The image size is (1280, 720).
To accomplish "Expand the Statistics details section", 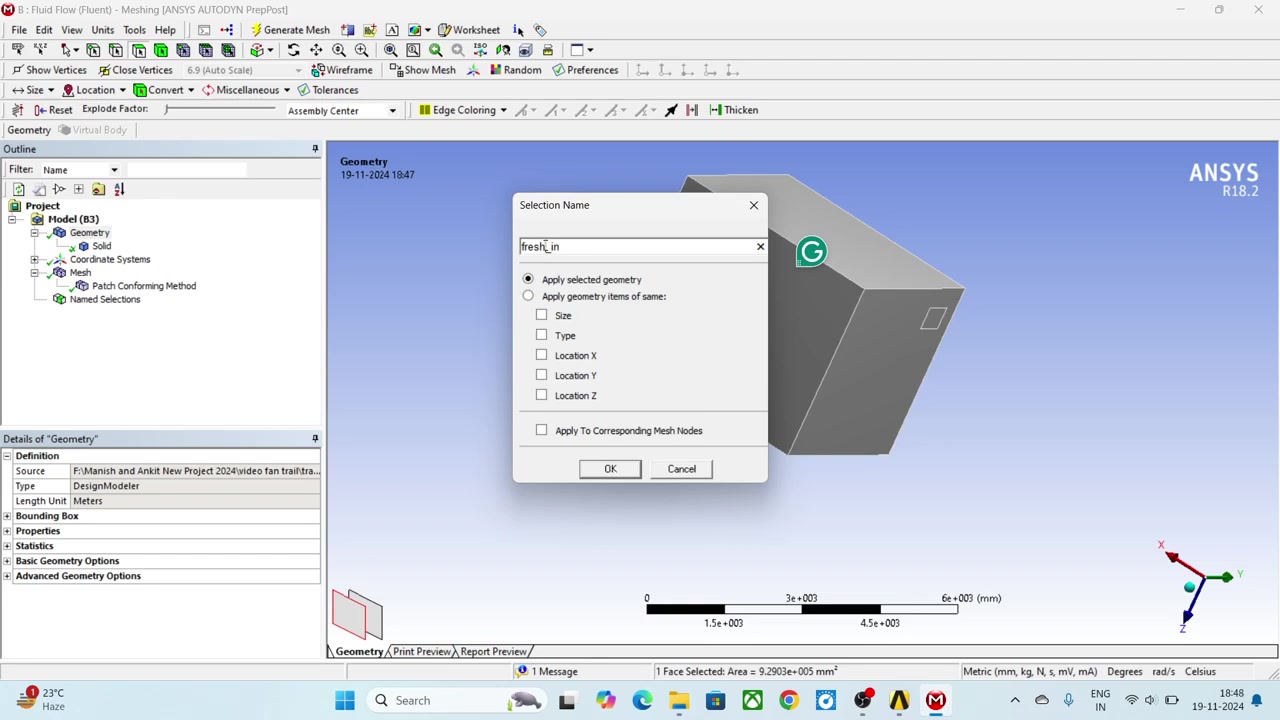I will (7, 546).
